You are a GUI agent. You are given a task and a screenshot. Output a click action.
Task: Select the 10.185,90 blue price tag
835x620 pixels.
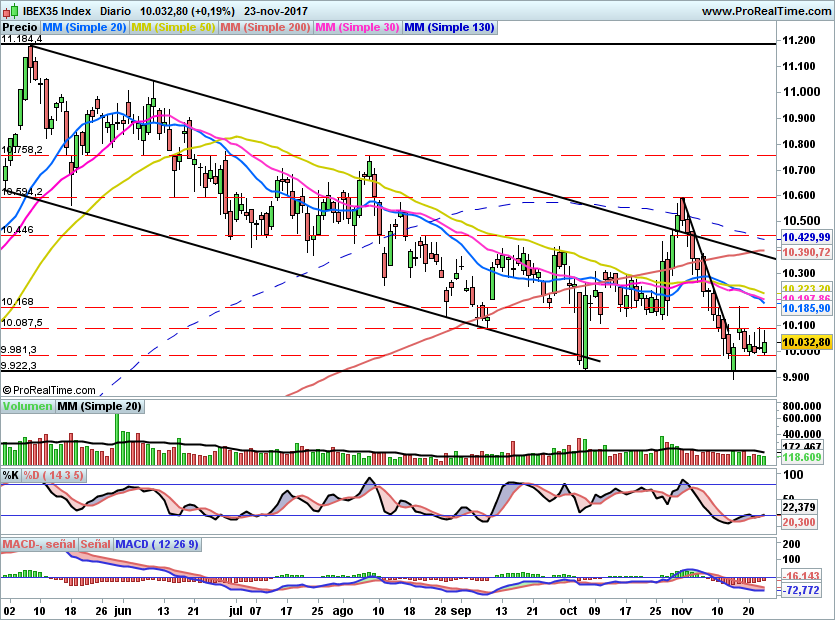click(806, 308)
